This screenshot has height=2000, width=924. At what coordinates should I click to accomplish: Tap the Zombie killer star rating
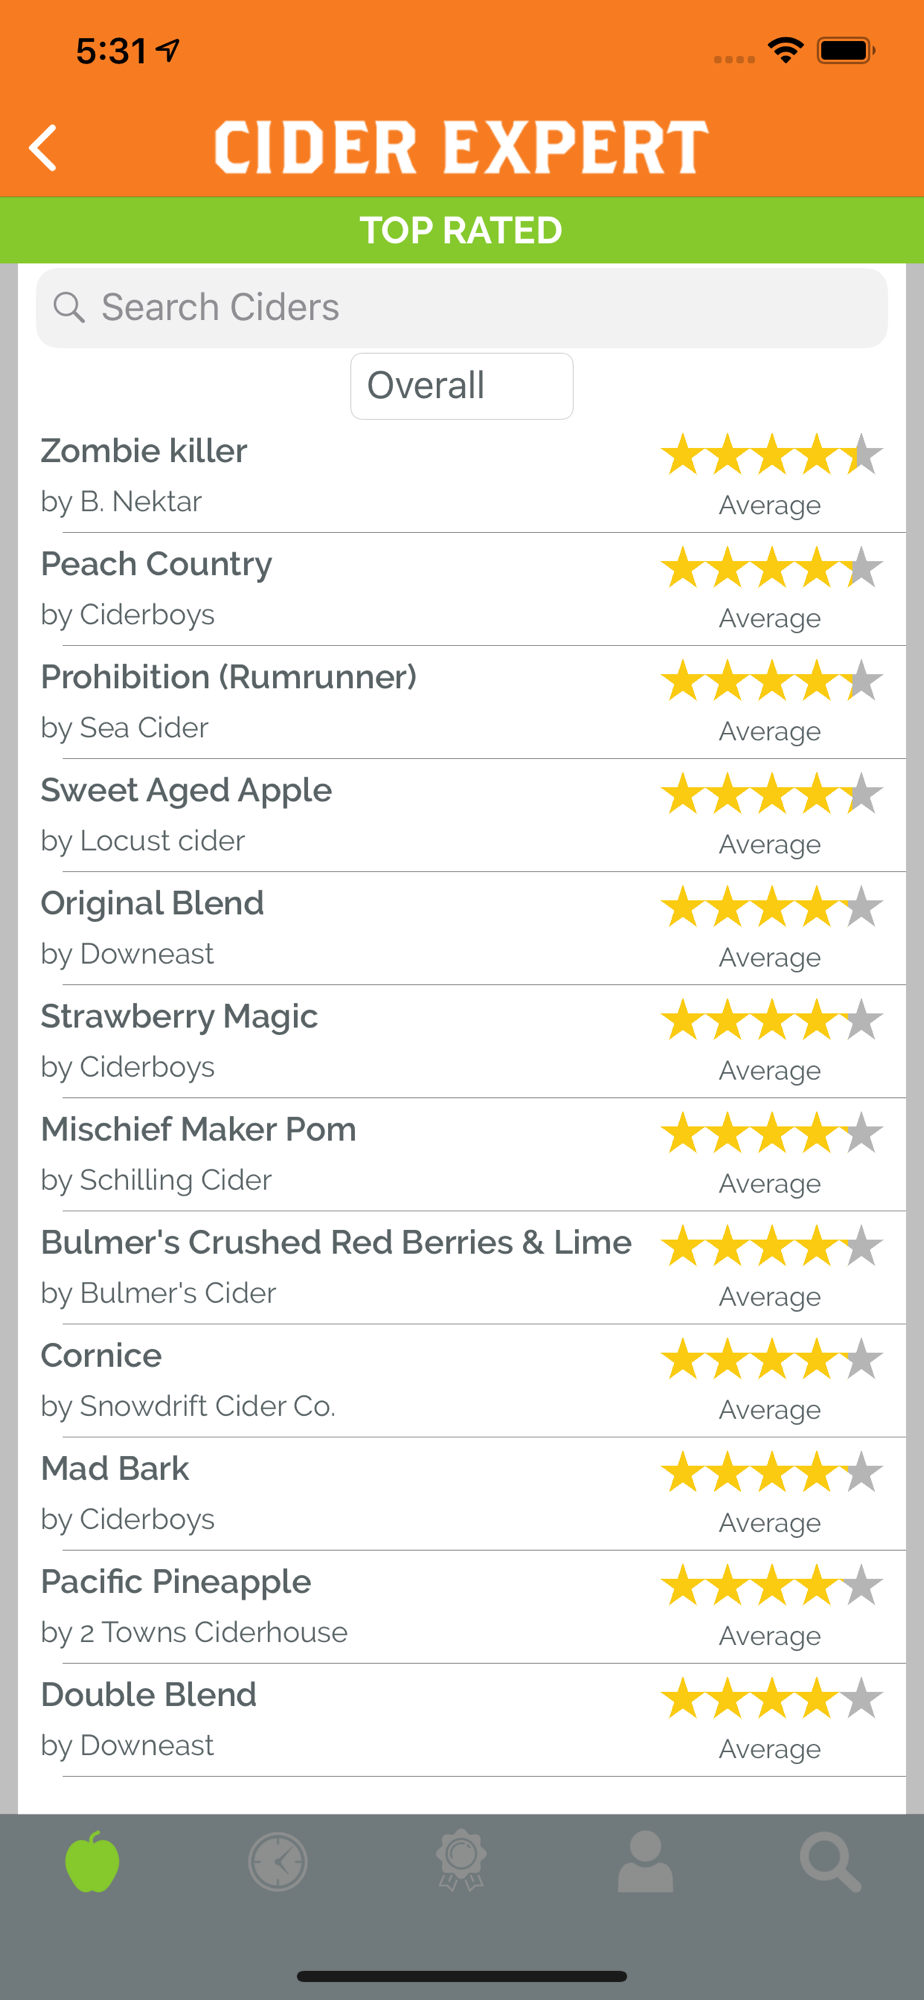coord(771,454)
